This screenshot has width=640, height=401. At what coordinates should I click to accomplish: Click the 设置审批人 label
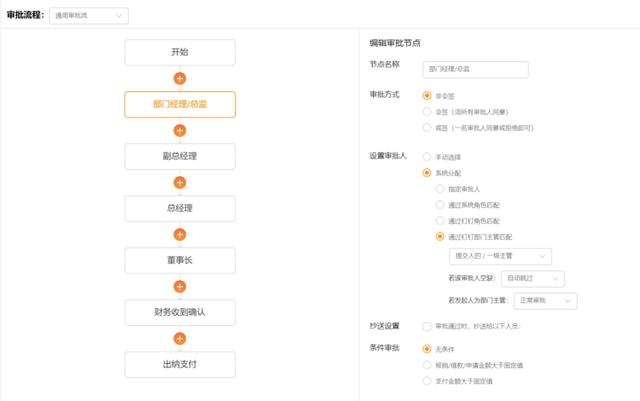(x=388, y=156)
